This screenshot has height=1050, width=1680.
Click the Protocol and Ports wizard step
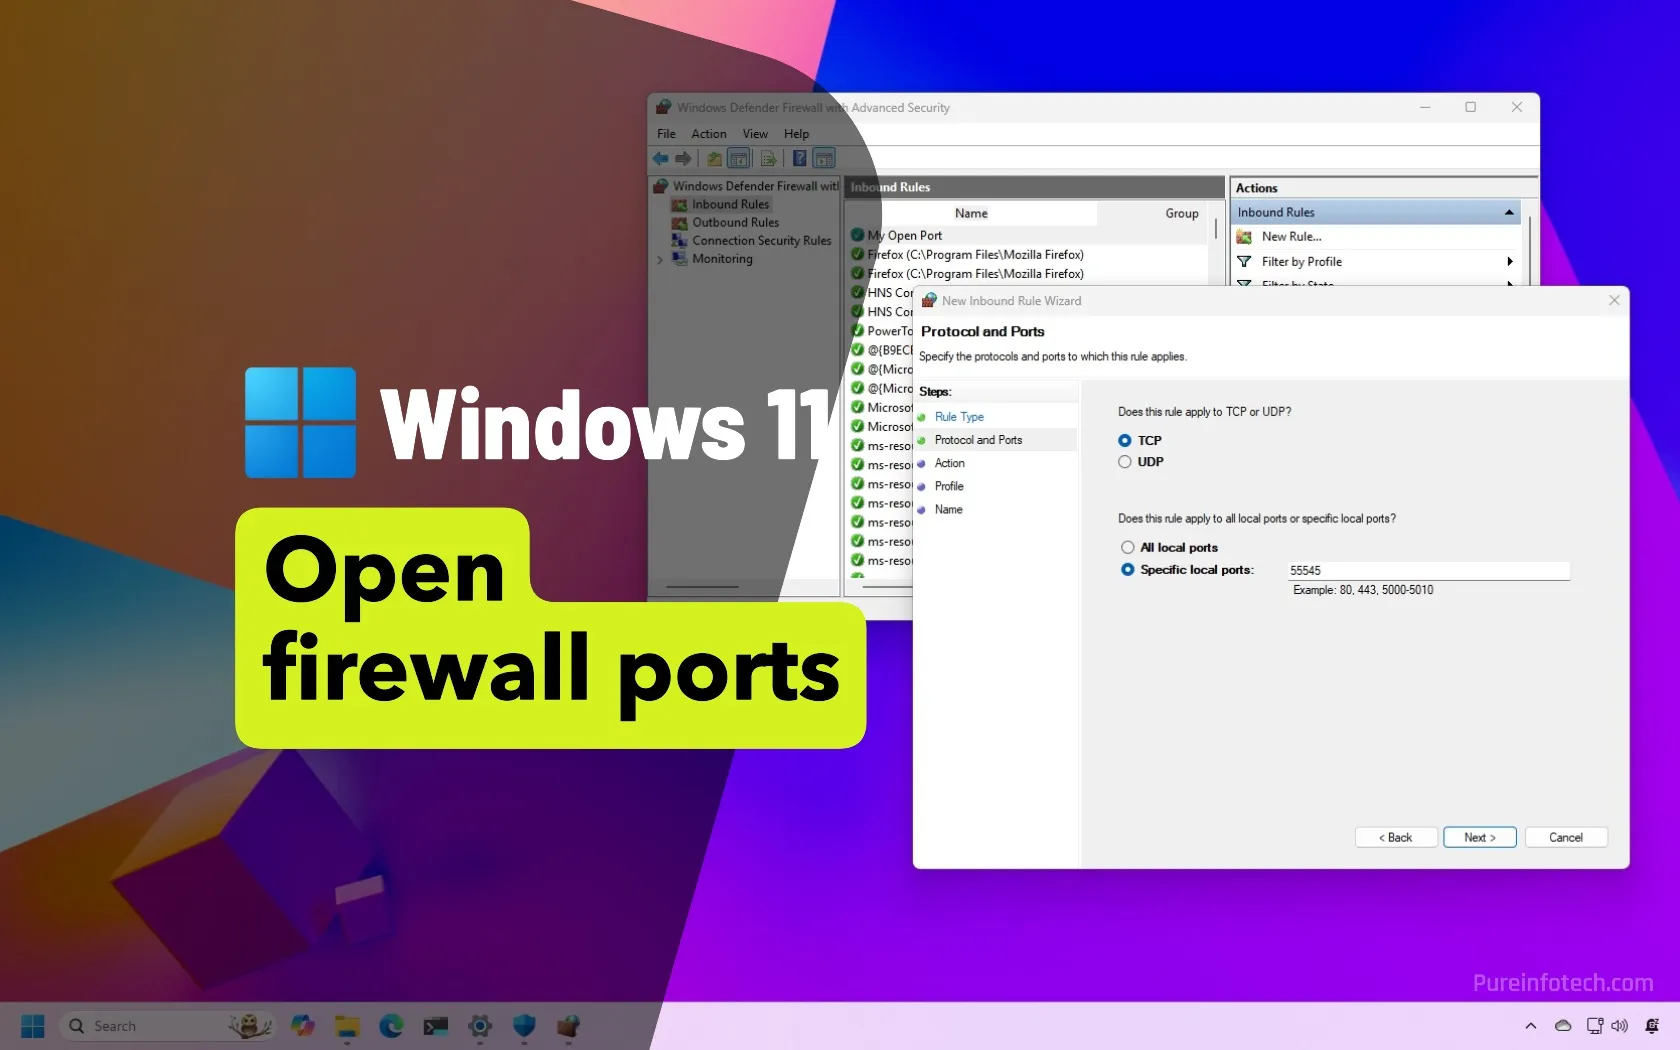pyautogui.click(x=978, y=440)
